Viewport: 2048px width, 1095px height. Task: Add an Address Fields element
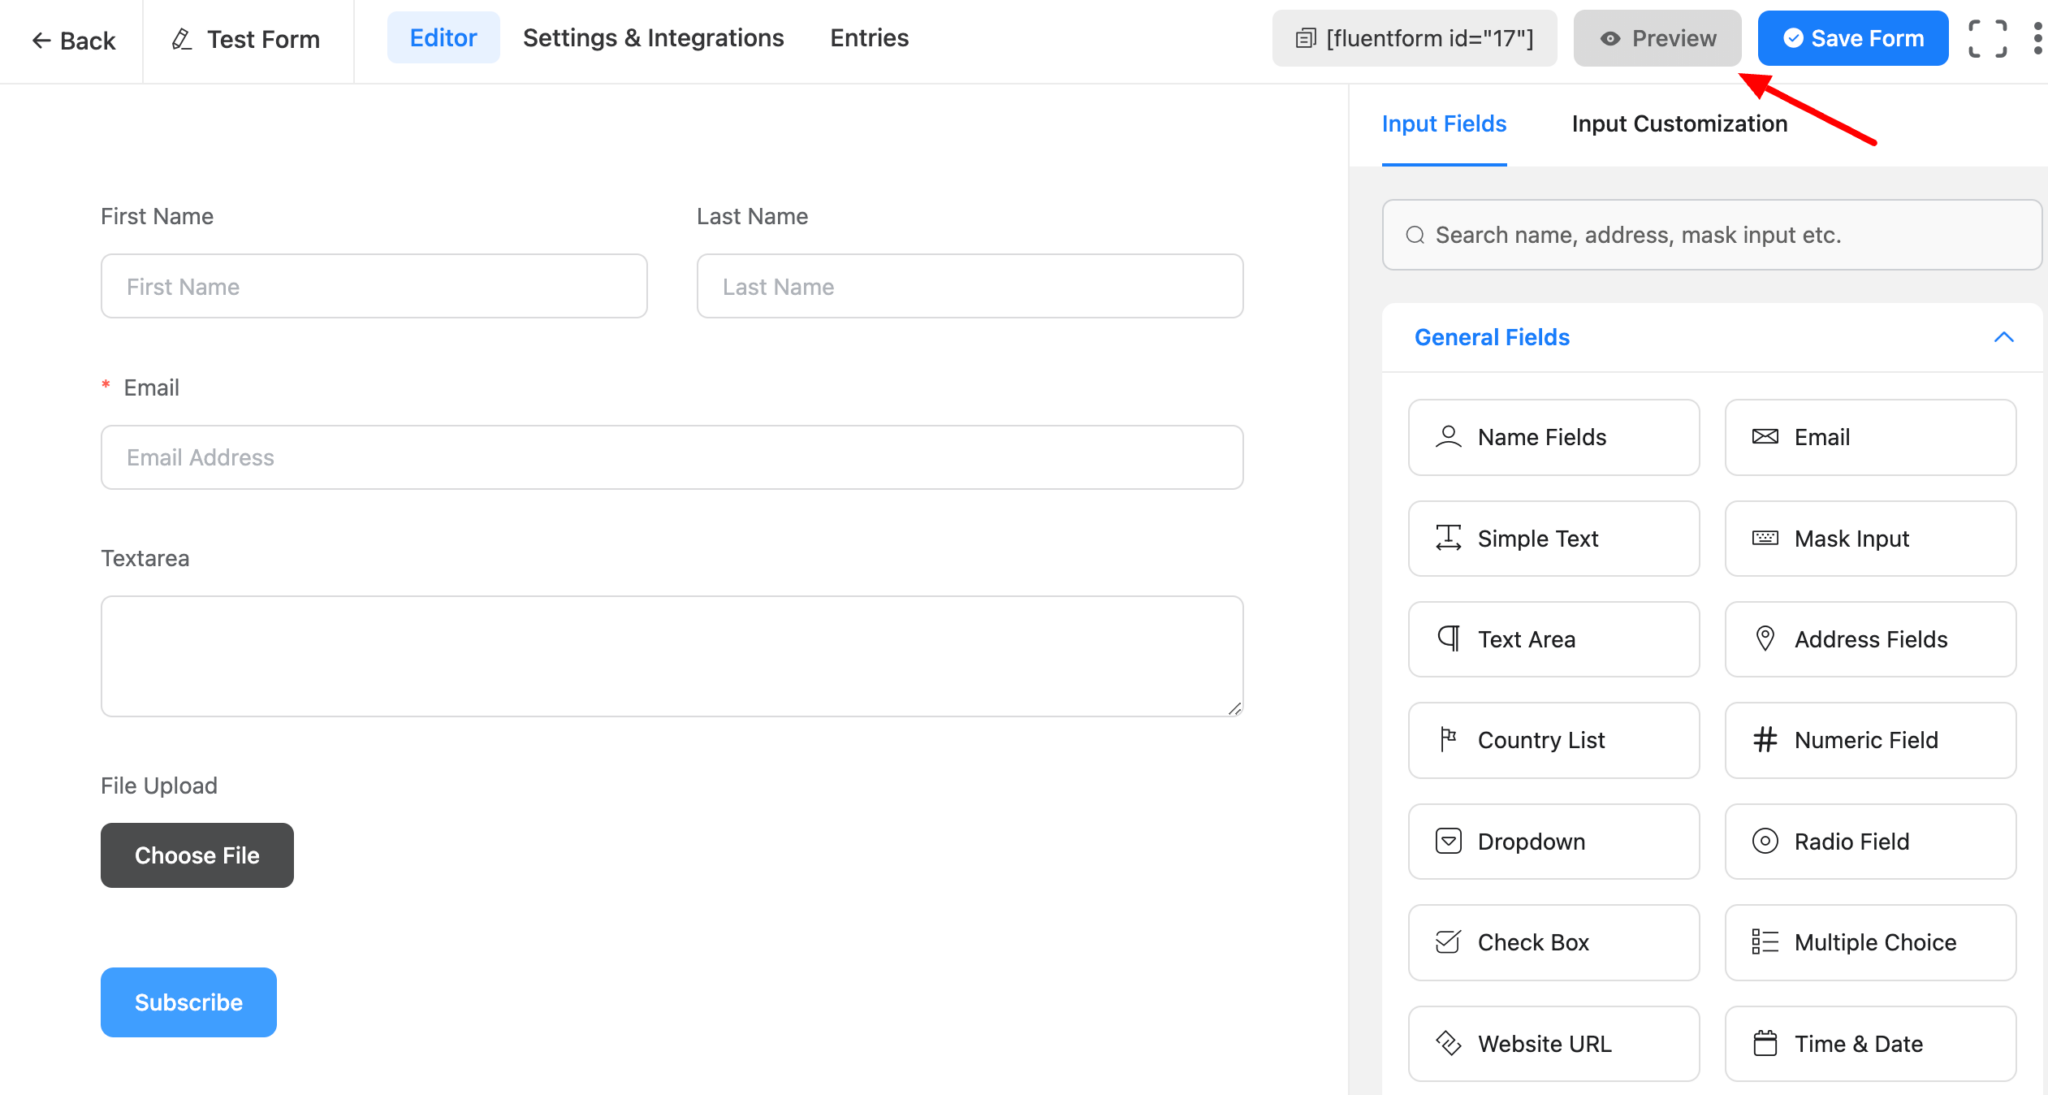pyautogui.click(x=1869, y=639)
